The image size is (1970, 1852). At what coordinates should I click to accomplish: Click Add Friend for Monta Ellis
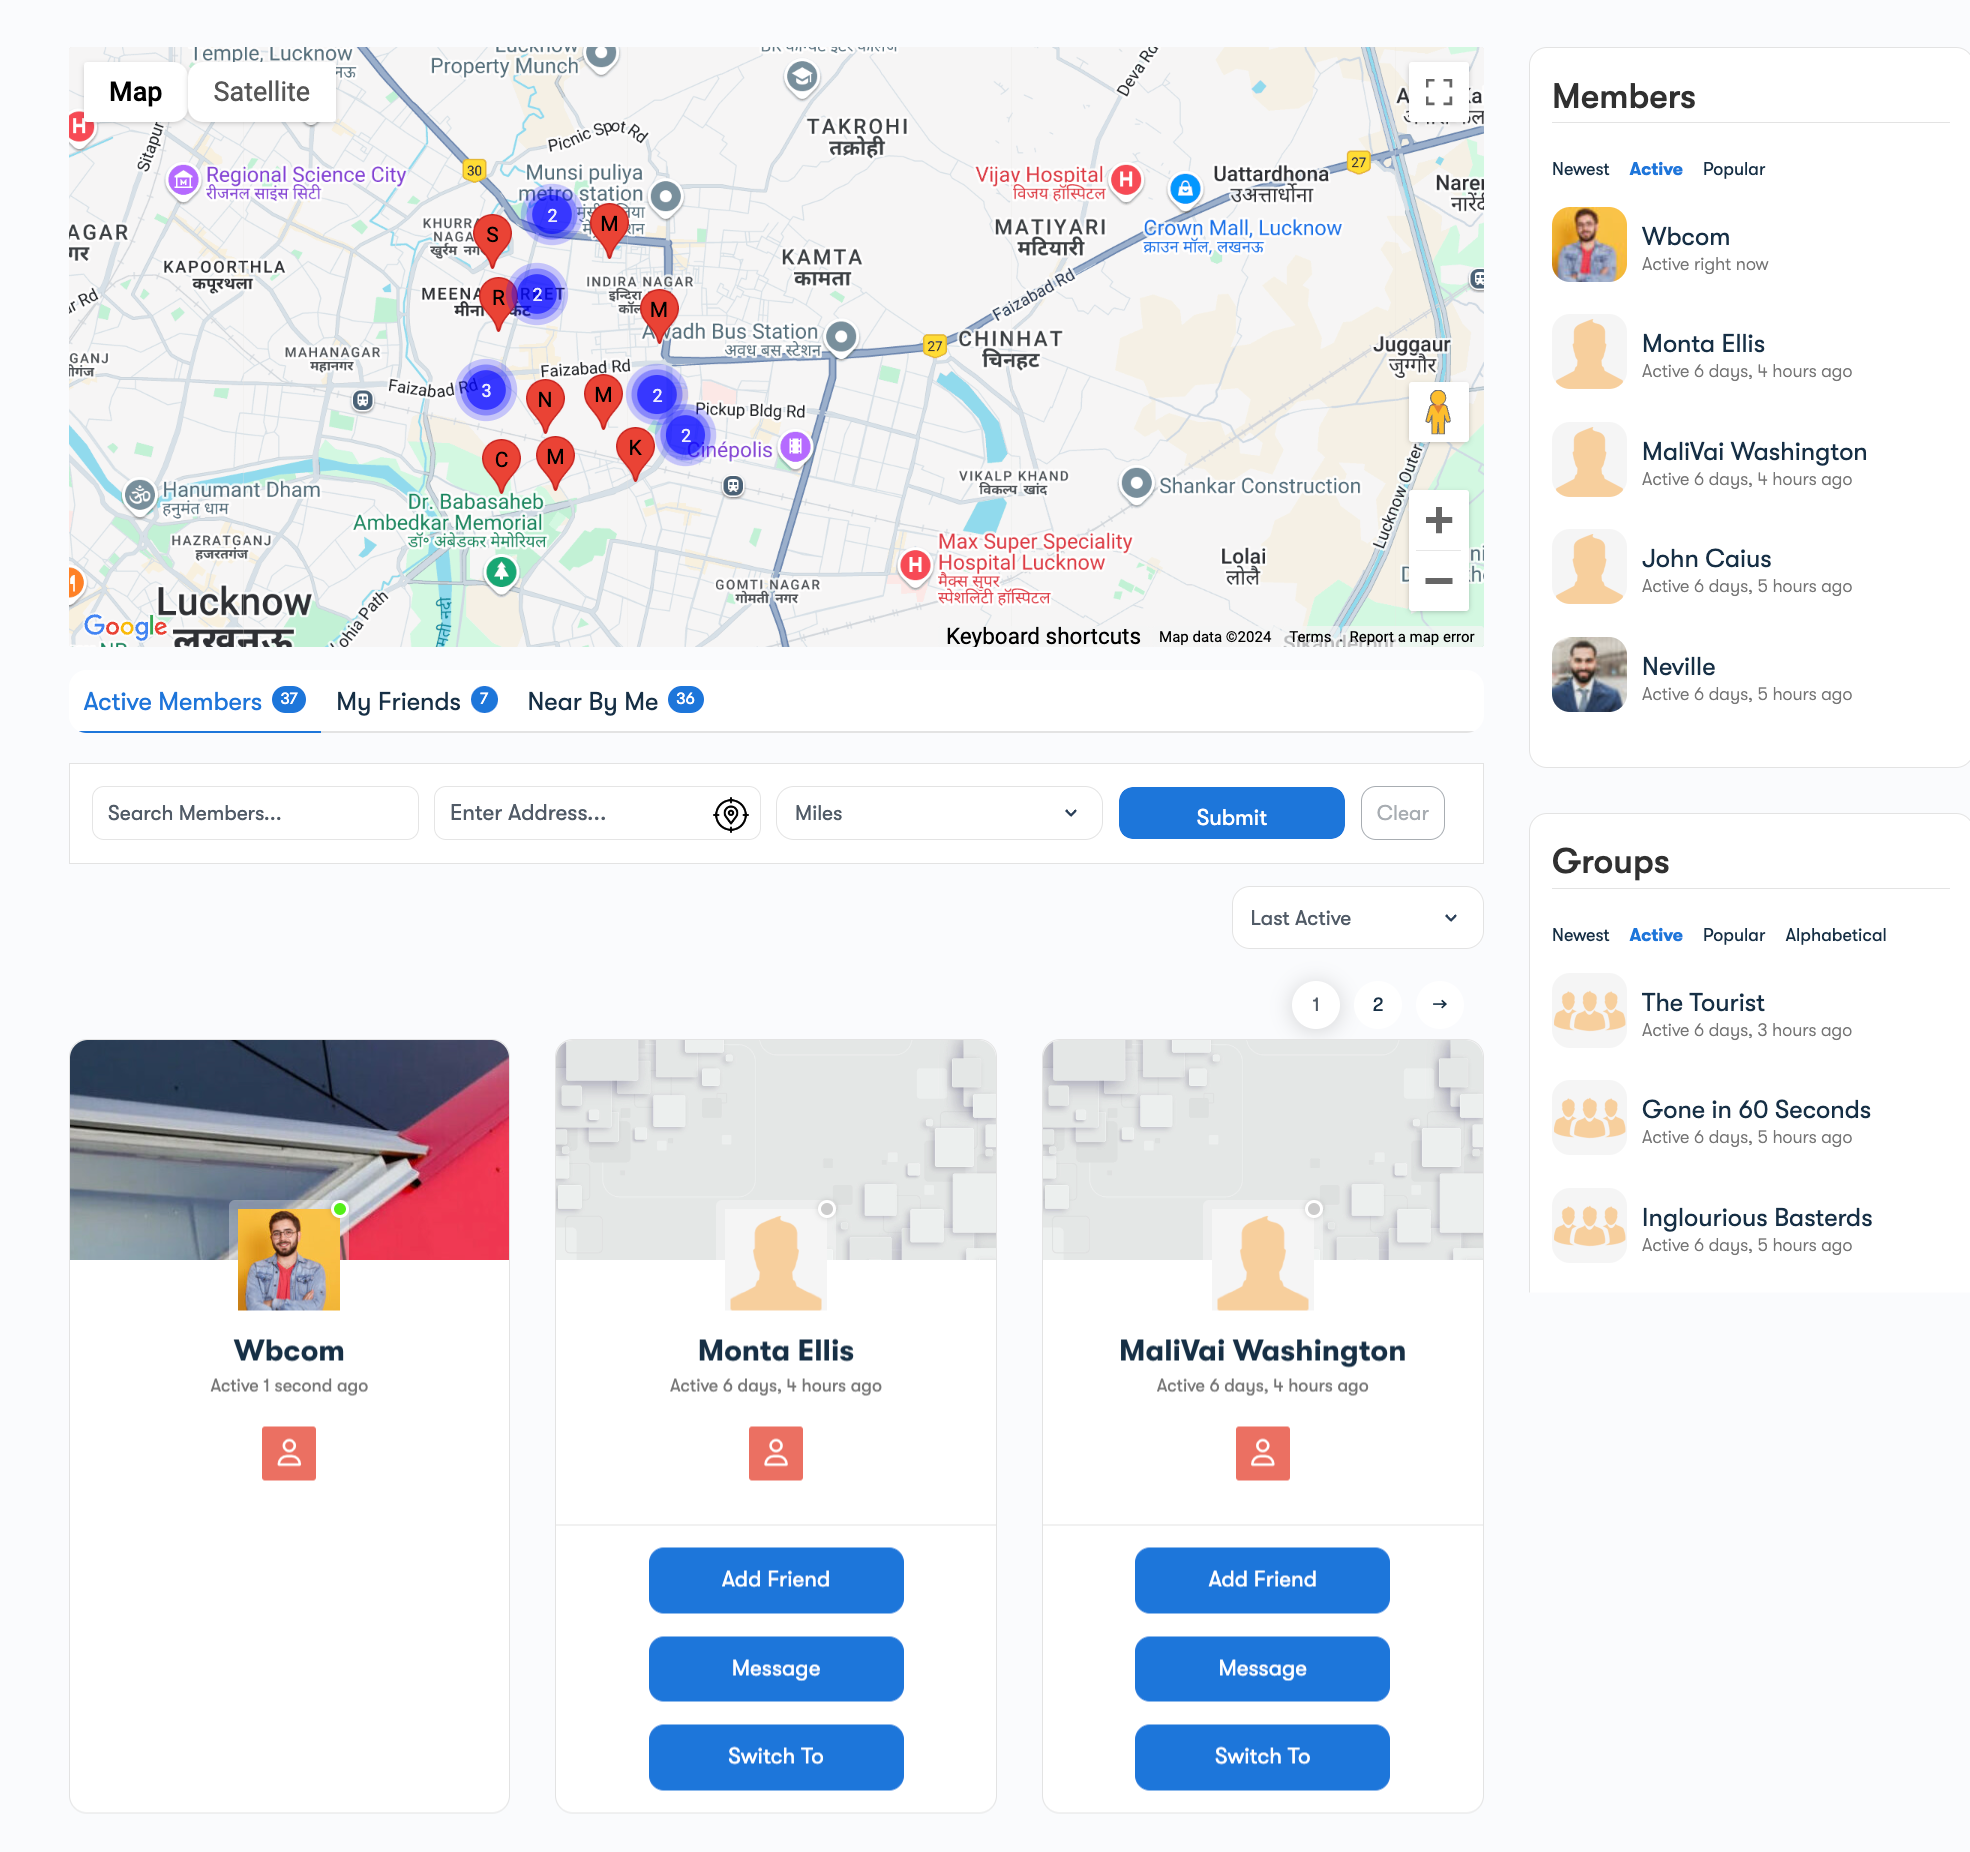tap(775, 1579)
